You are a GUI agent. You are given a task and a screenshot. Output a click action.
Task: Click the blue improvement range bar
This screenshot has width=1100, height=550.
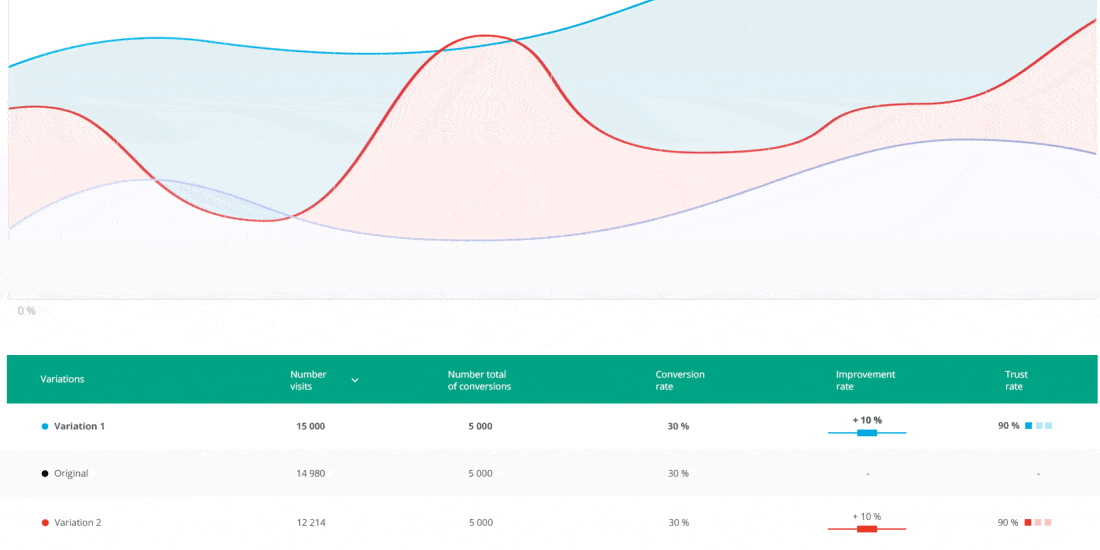point(867,433)
